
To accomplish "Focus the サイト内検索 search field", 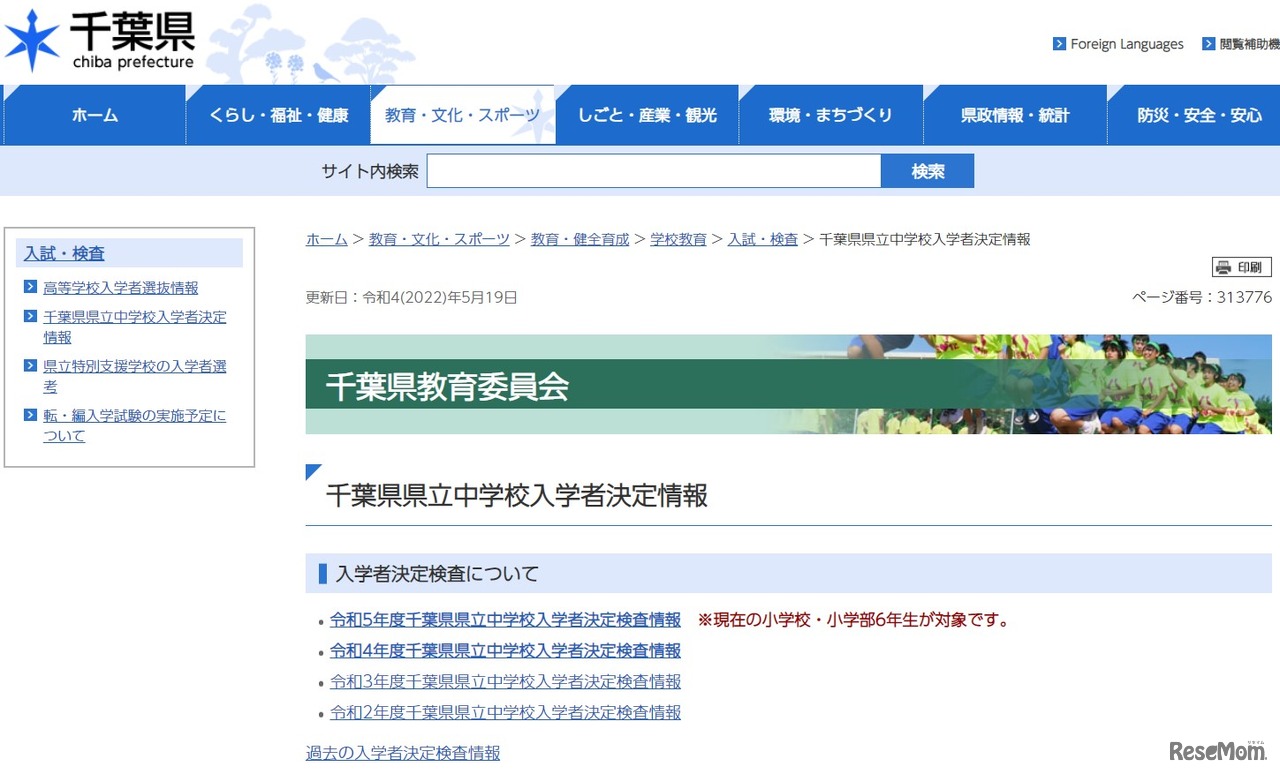I will (x=654, y=171).
